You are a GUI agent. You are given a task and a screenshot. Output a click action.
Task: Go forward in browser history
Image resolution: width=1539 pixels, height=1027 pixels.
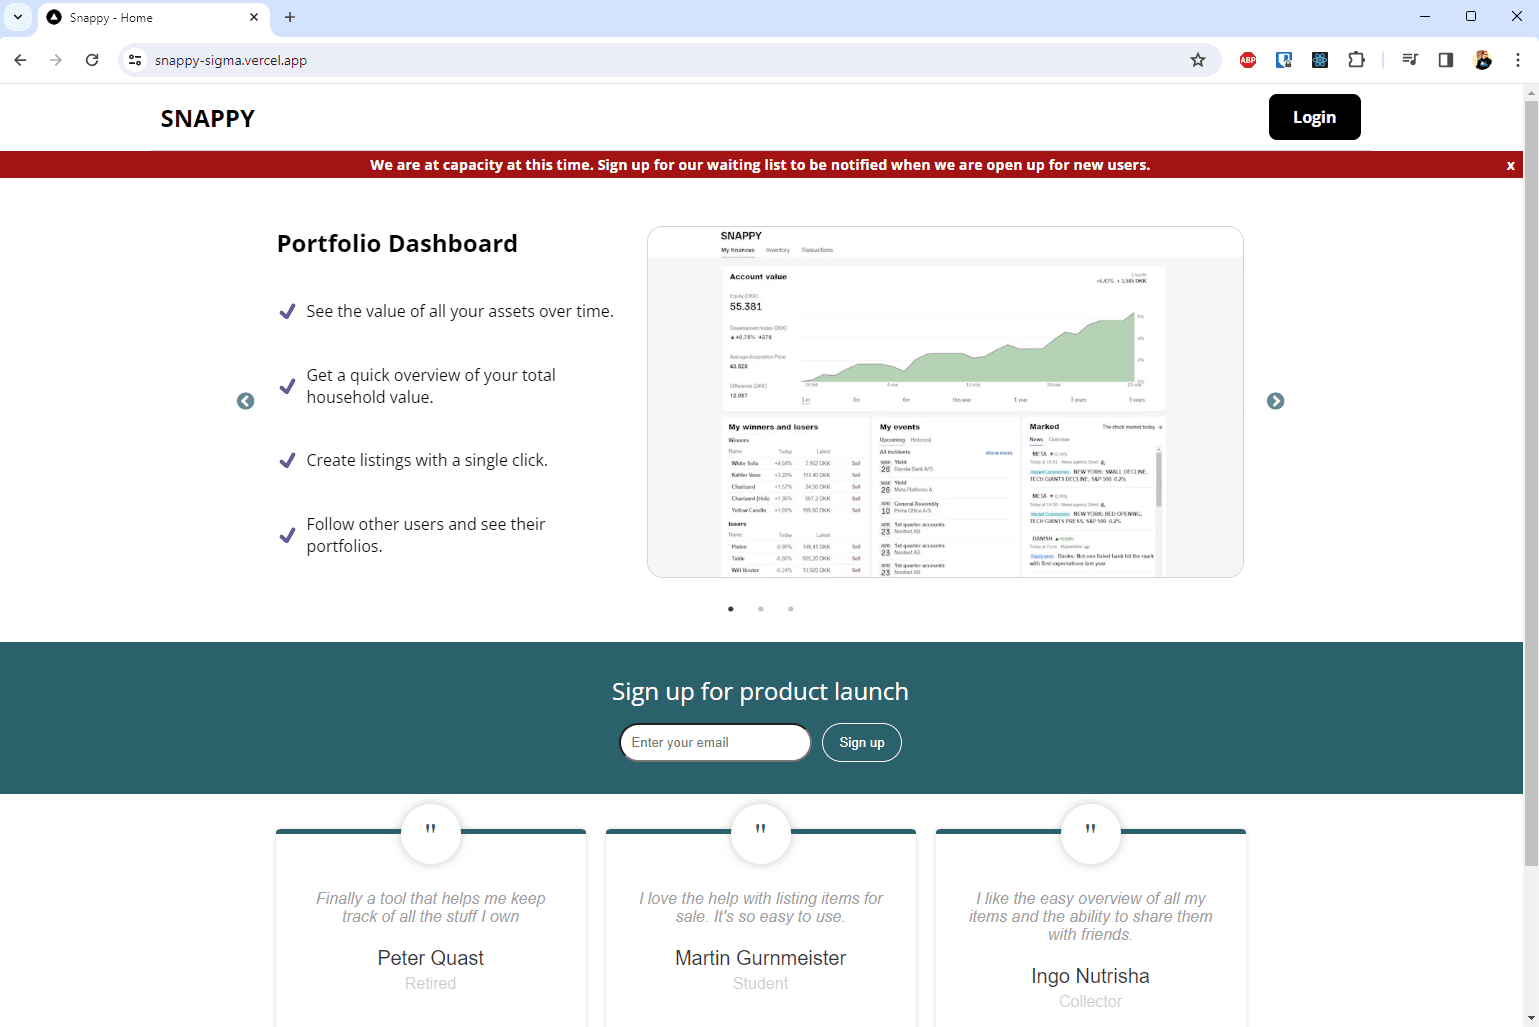pos(56,60)
